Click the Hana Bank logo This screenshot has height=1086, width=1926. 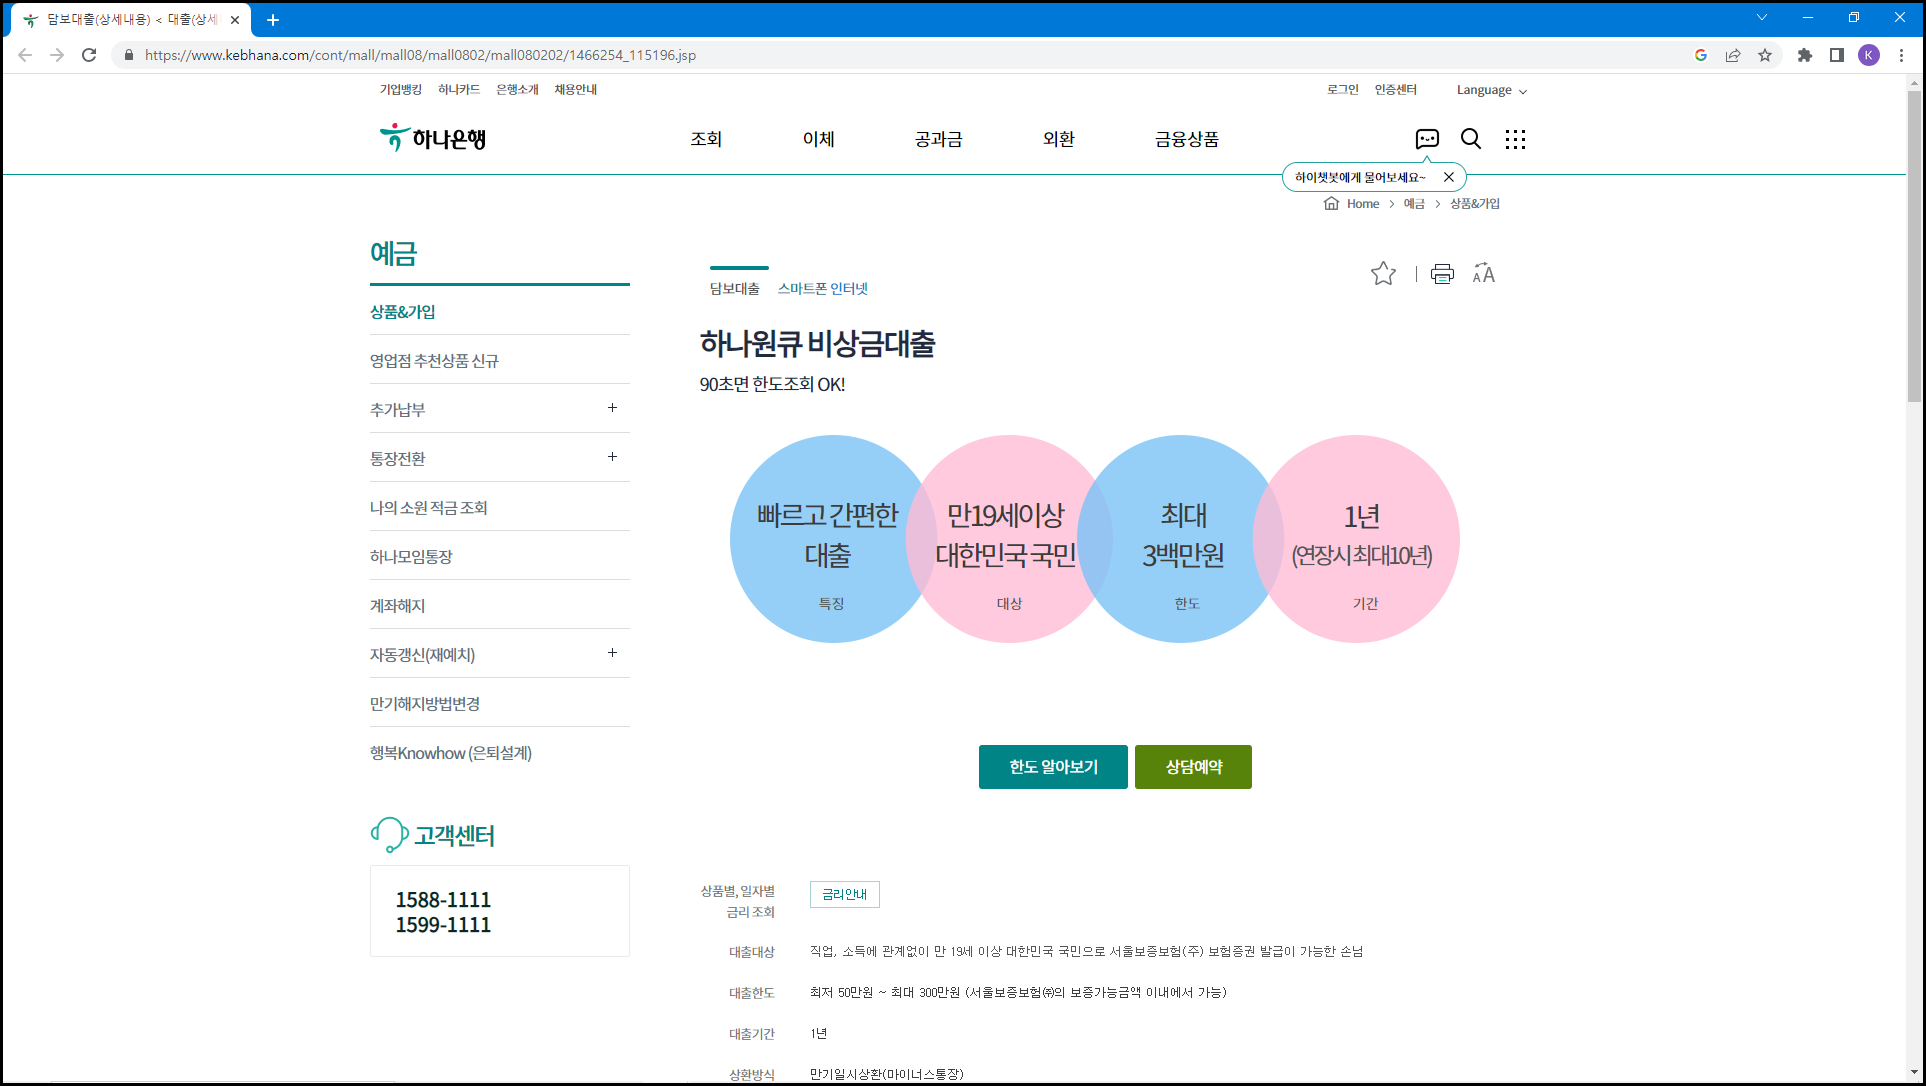point(433,138)
